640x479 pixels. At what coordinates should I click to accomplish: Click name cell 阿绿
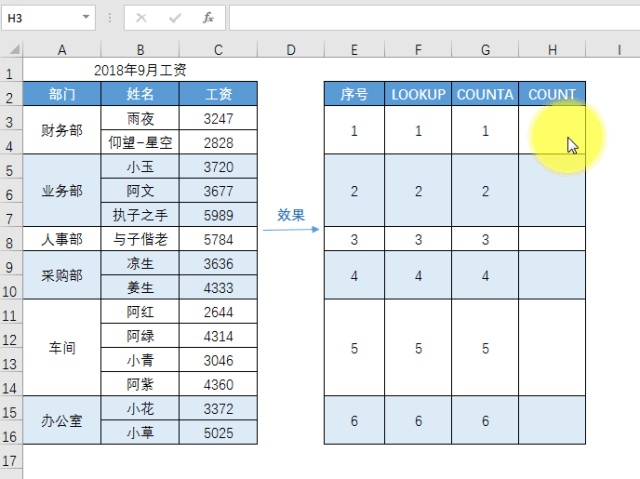(x=140, y=336)
